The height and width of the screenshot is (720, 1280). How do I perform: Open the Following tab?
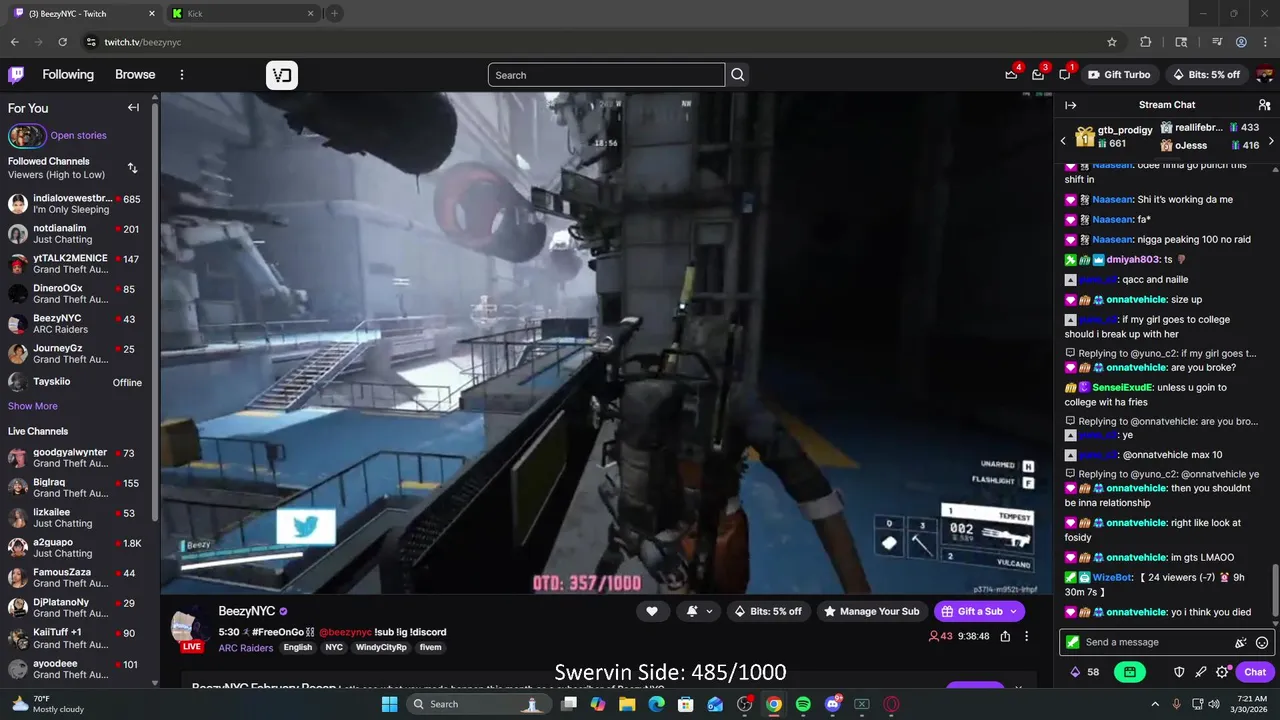tap(68, 75)
